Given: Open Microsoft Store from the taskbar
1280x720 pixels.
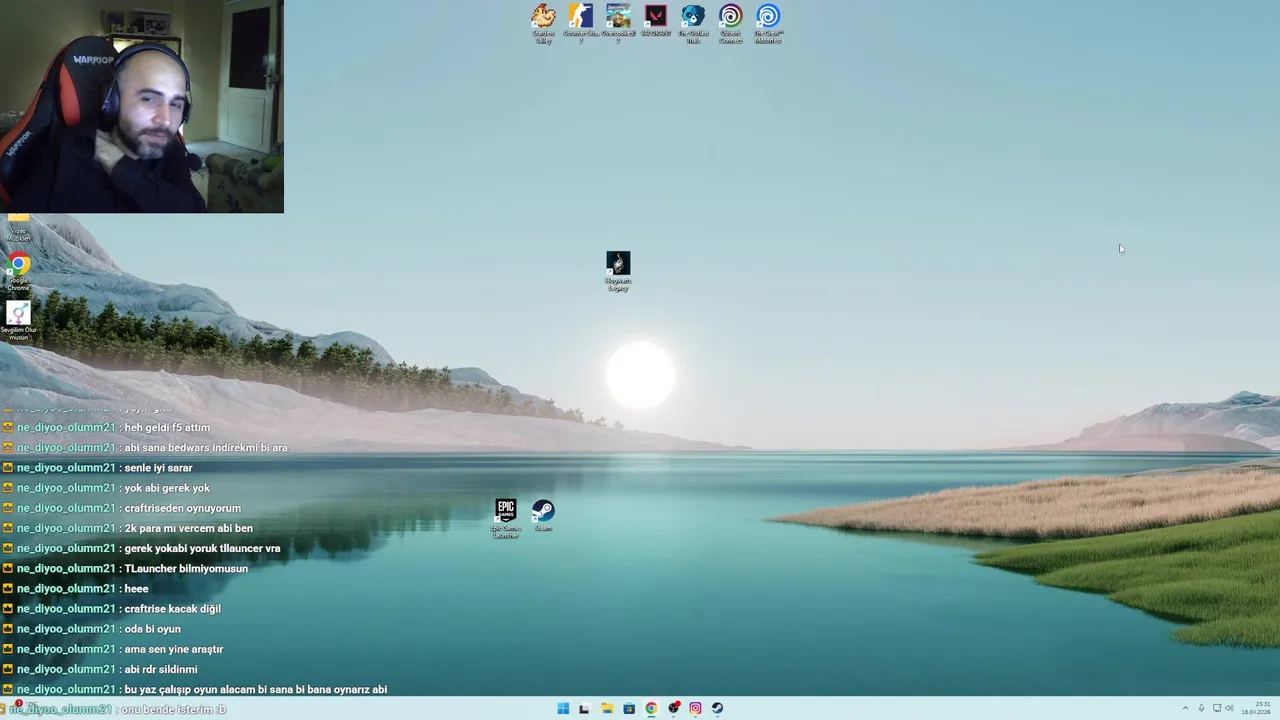Looking at the screenshot, I should [x=629, y=709].
